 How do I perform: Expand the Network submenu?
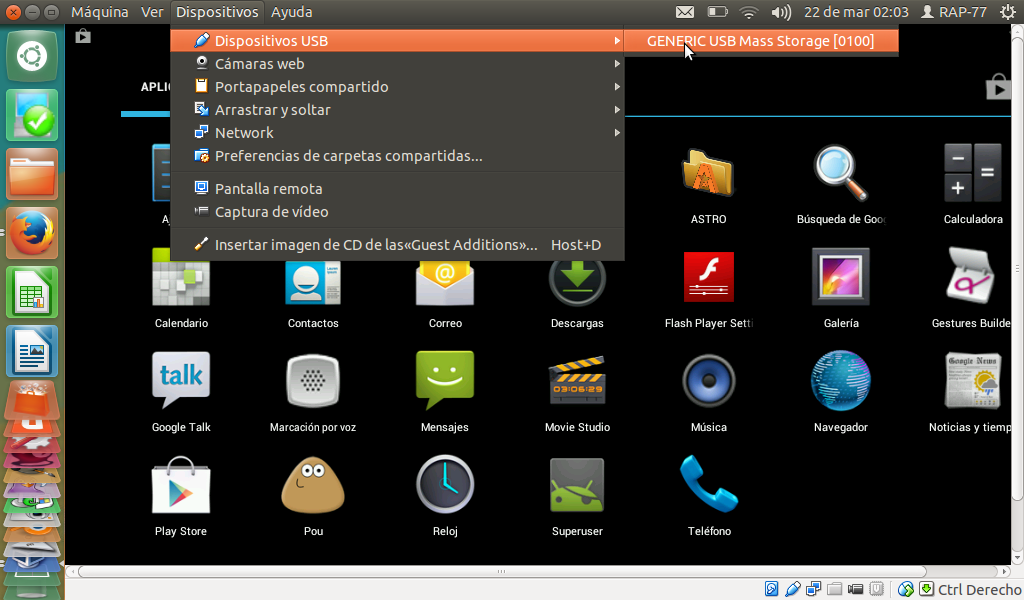tap(397, 133)
